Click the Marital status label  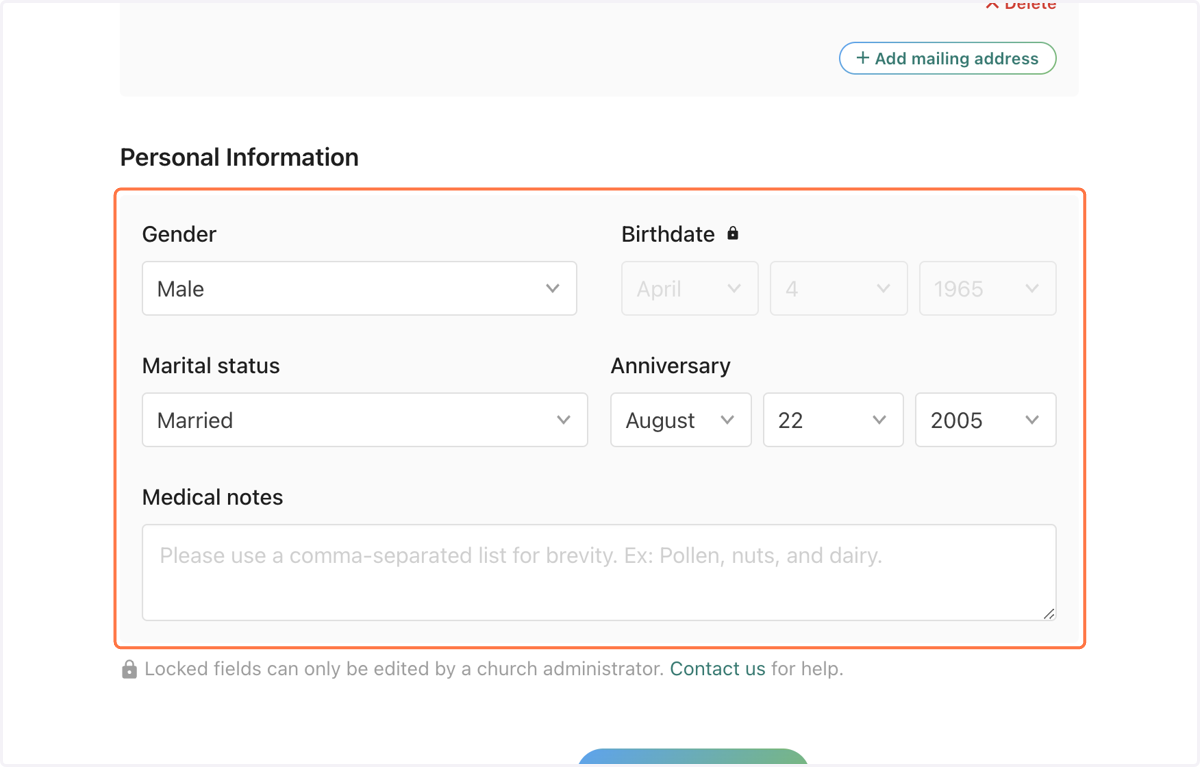(x=211, y=366)
